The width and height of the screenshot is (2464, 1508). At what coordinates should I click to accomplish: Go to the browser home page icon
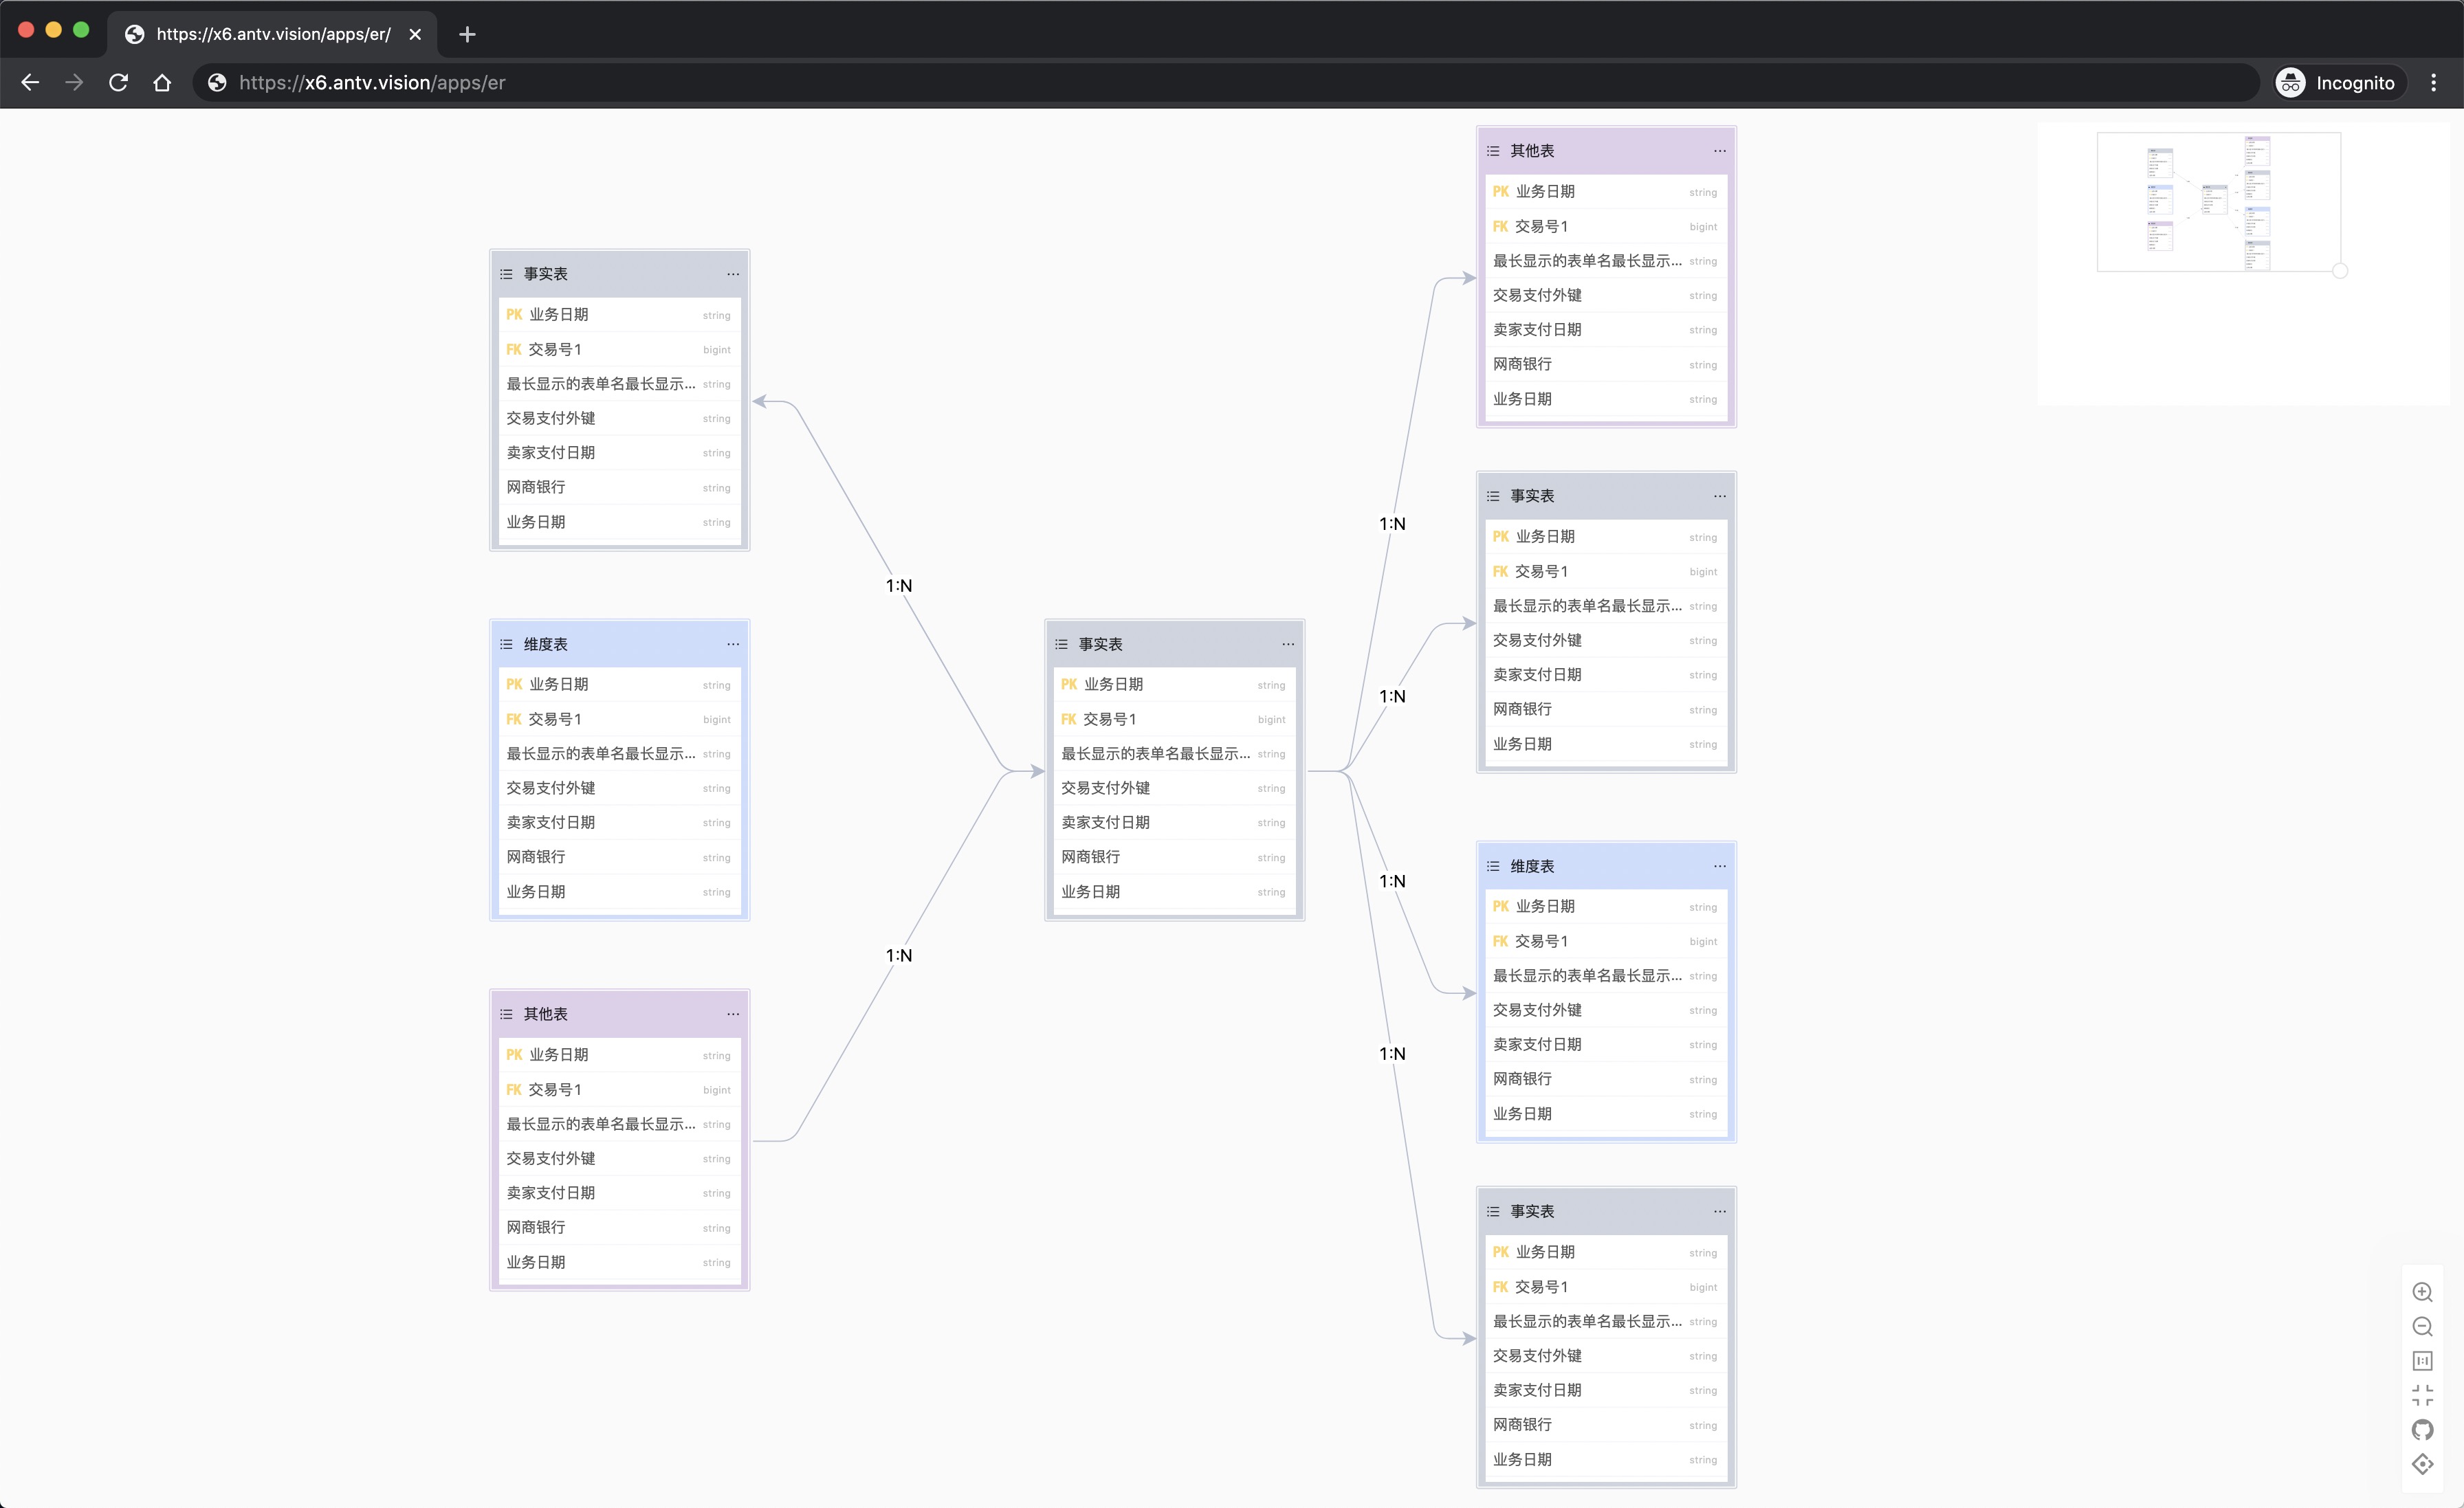click(162, 83)
